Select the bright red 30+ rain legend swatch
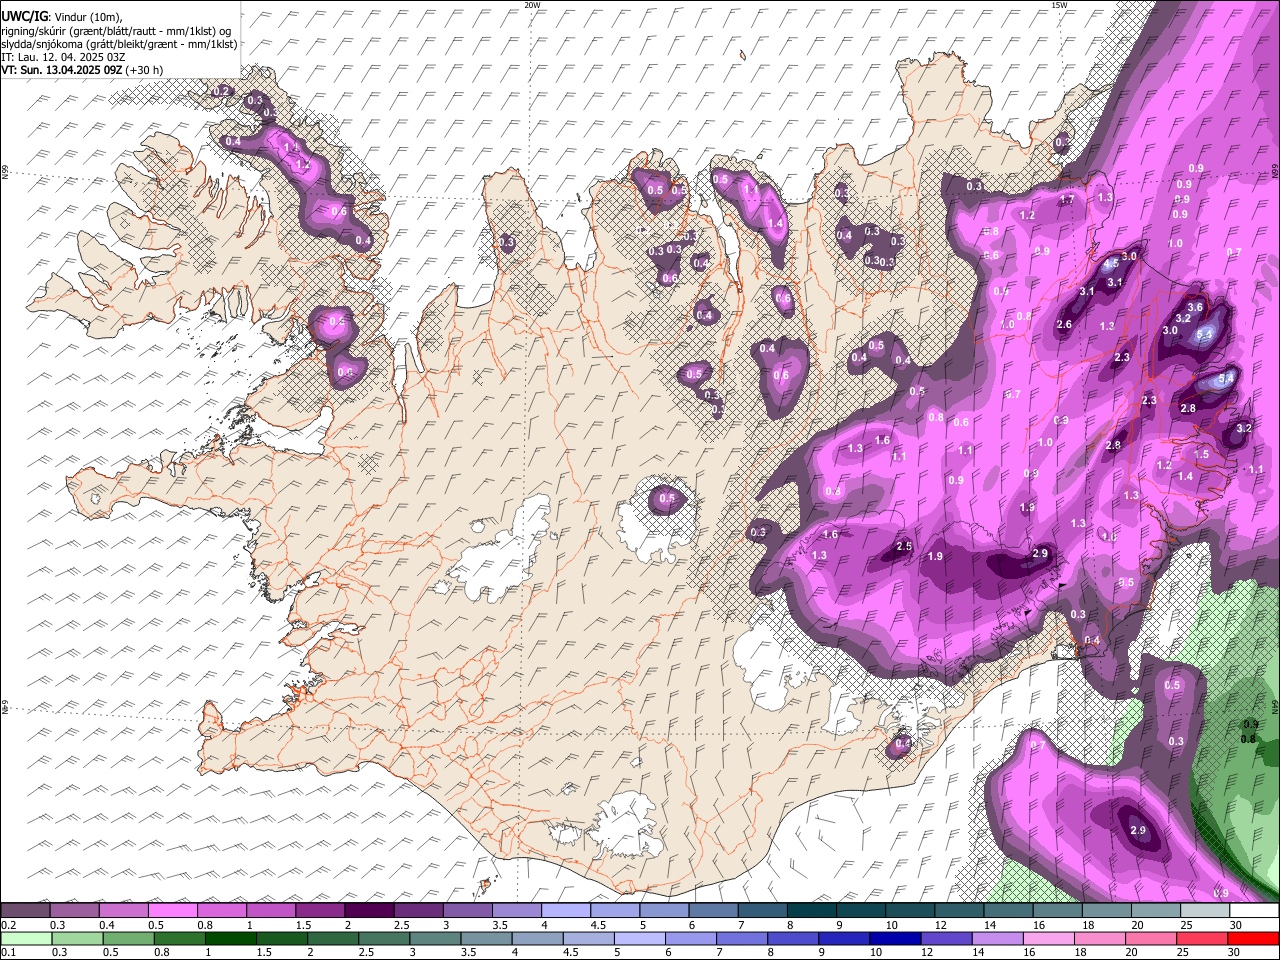 1253,938
